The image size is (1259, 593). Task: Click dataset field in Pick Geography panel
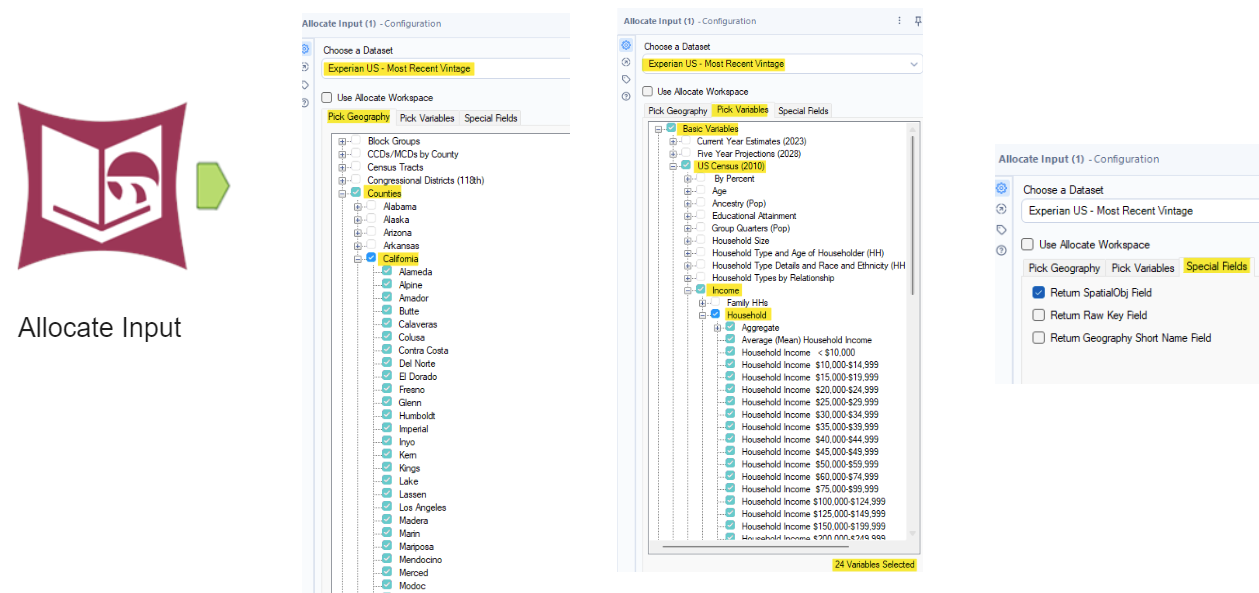point(446,69)
